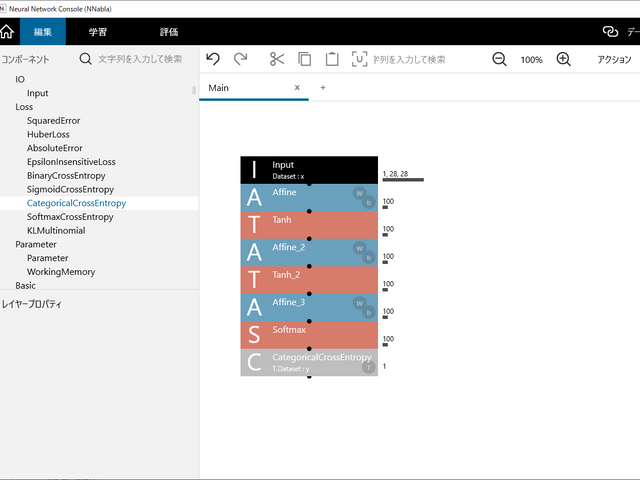
Task: Toggle the b parameter badge on Affine_2
Action: click(x=369, y=257)
